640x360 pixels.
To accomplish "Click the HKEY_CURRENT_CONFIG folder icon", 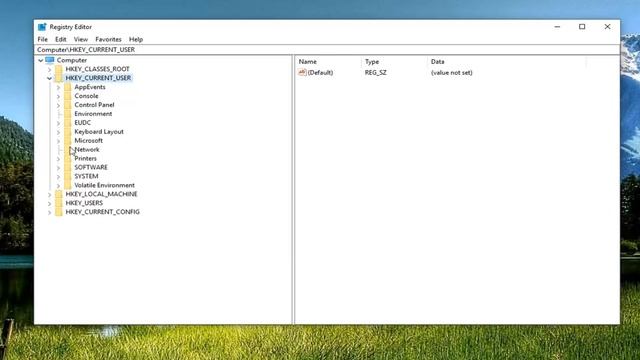I will (x=59, y=212).
